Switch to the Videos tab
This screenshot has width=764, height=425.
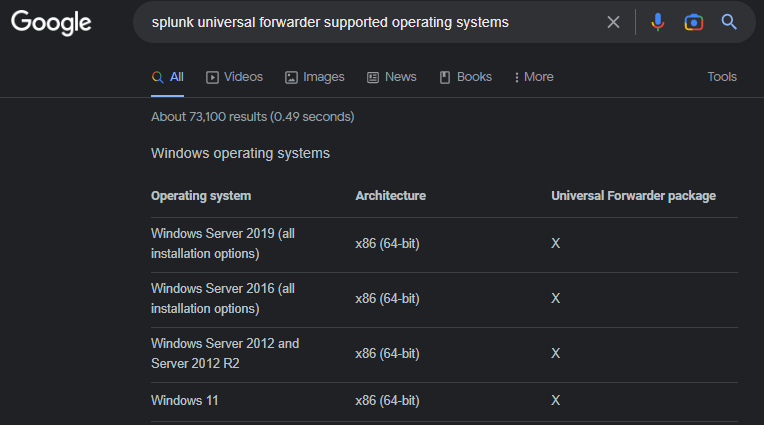[234, 77]
